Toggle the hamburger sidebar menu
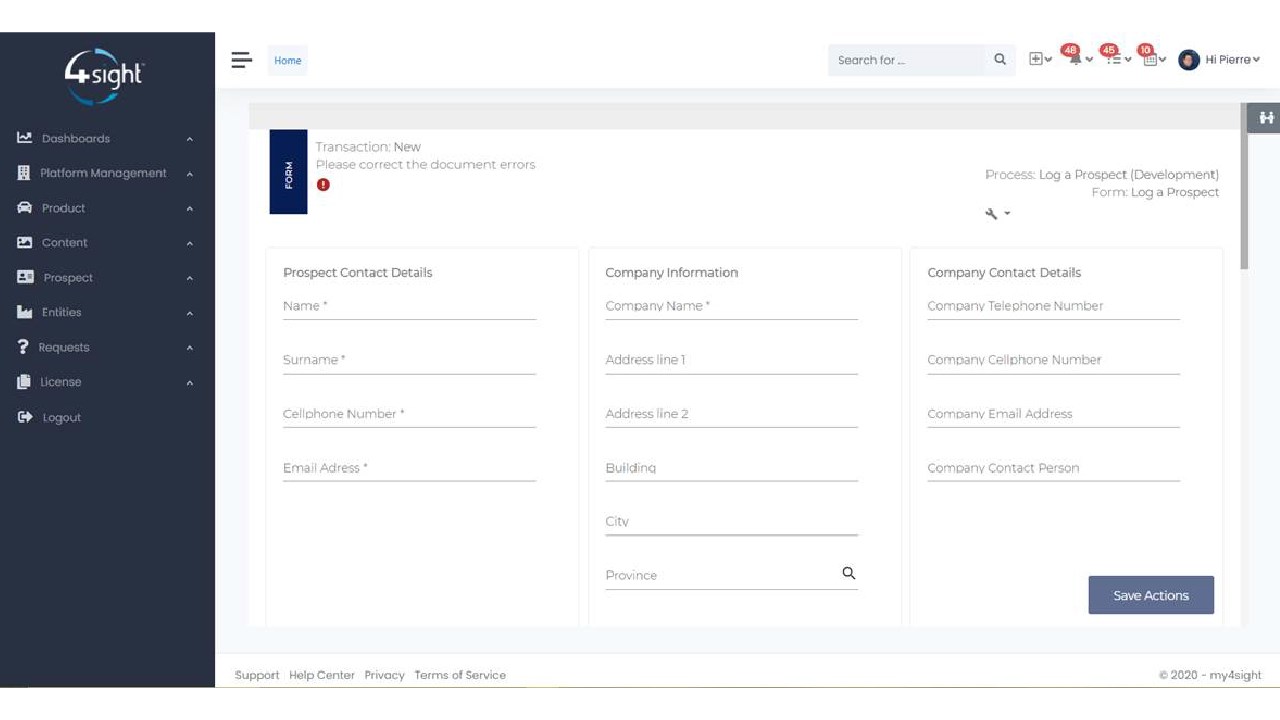The height and width of the screenshot is (720, 1280). (x=242, y=60)
